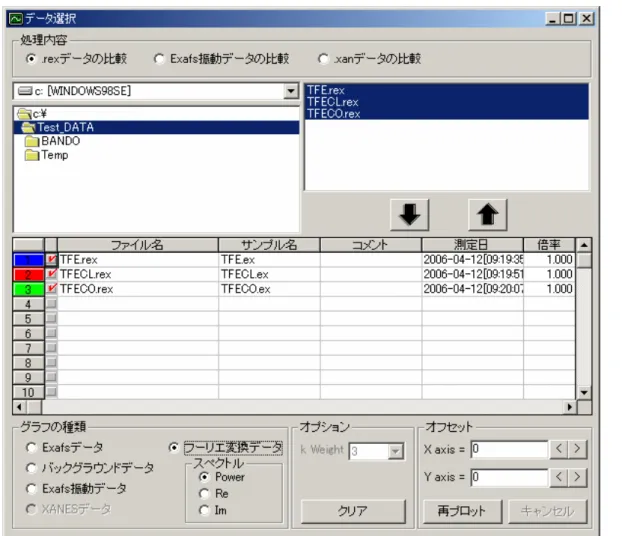Image resolution: width=622 pixels, height=536 pixels.
Task: Click the BANDO folder icon
Action: pyautogui.click(x=32, y=141)
